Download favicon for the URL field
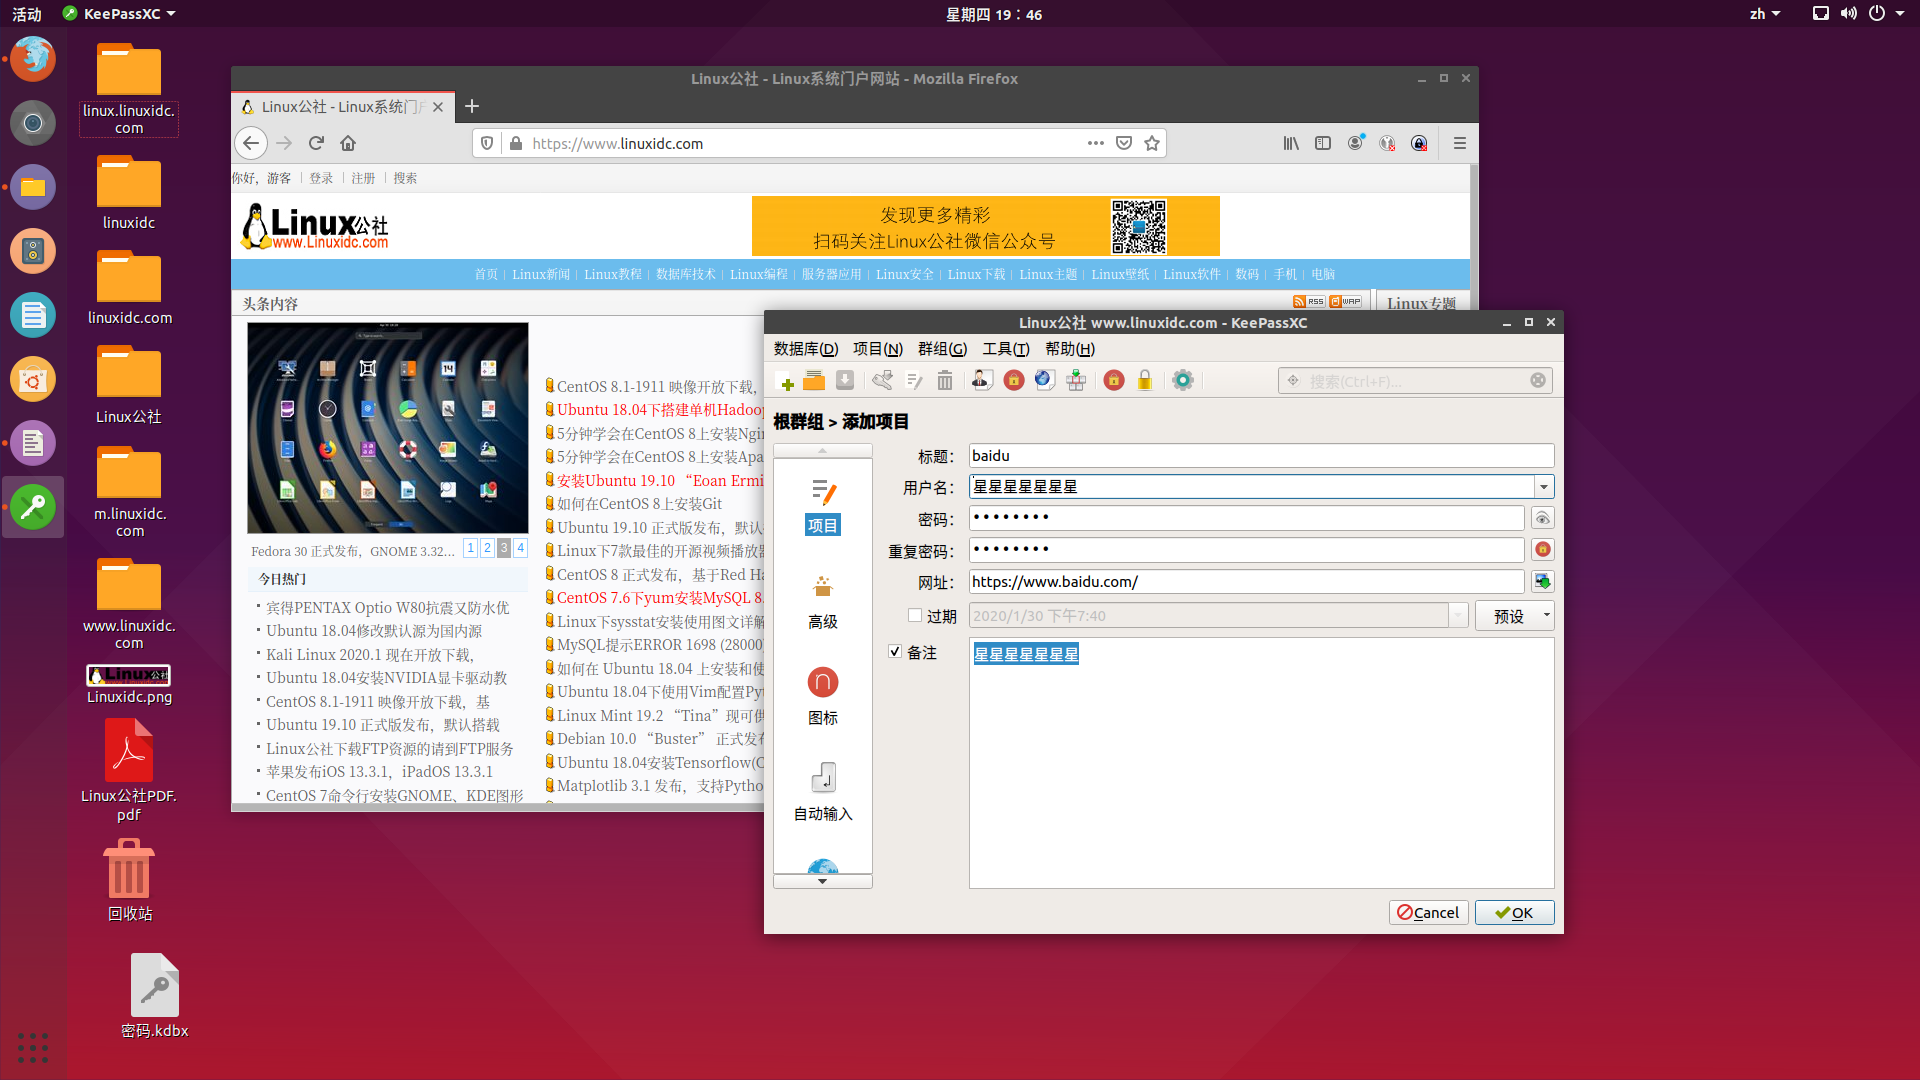1920x1080 pixels. [1543, 581]
